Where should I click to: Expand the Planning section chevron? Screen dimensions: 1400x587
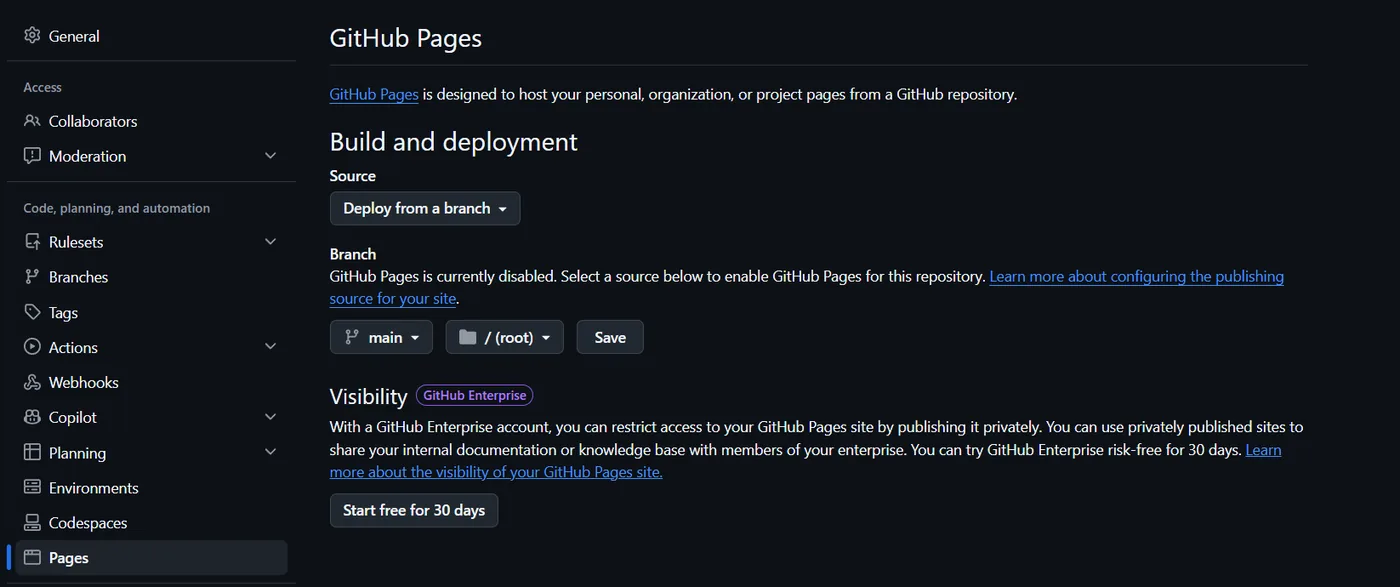(270, 452)
